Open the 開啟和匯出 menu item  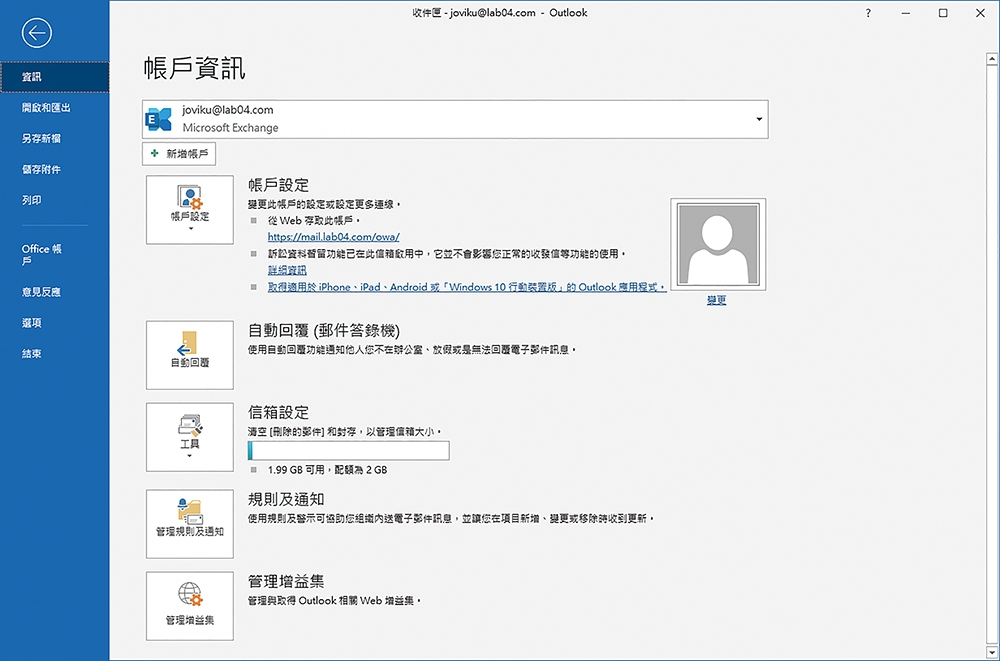(x=55, y=108)
